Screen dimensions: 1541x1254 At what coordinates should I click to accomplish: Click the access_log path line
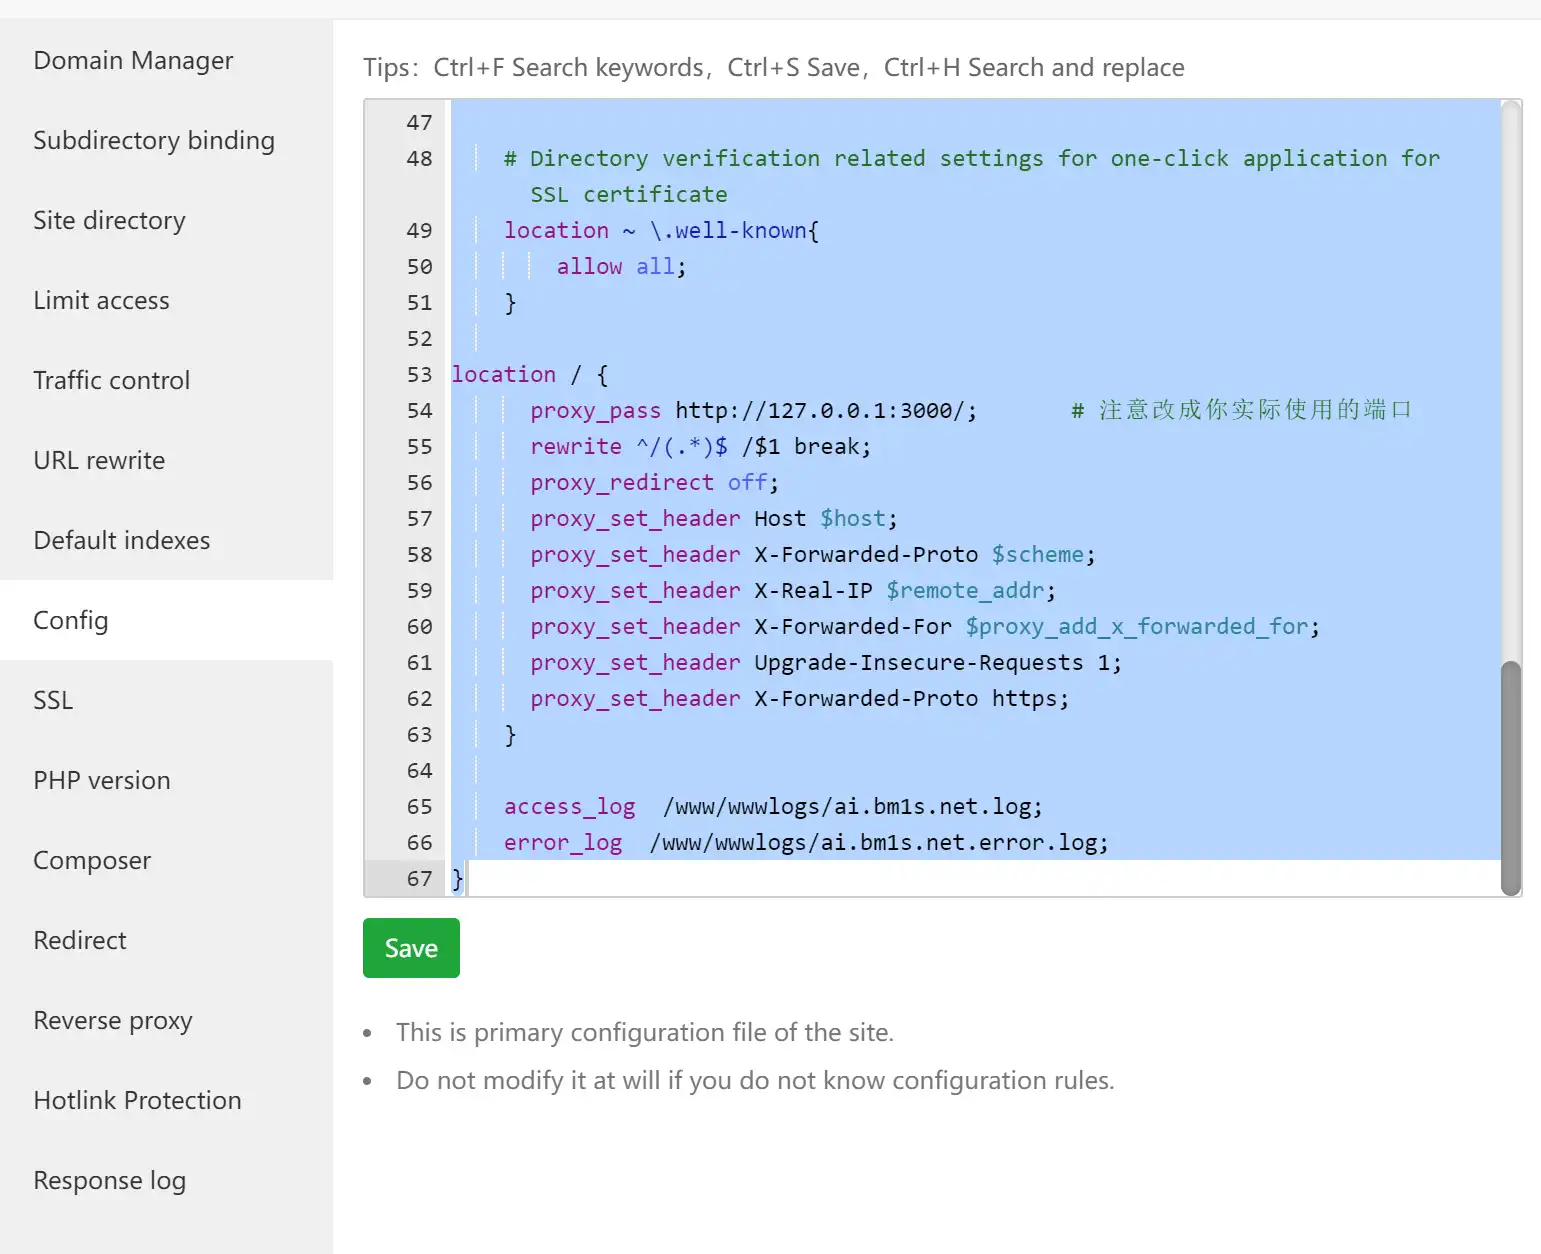773,806
